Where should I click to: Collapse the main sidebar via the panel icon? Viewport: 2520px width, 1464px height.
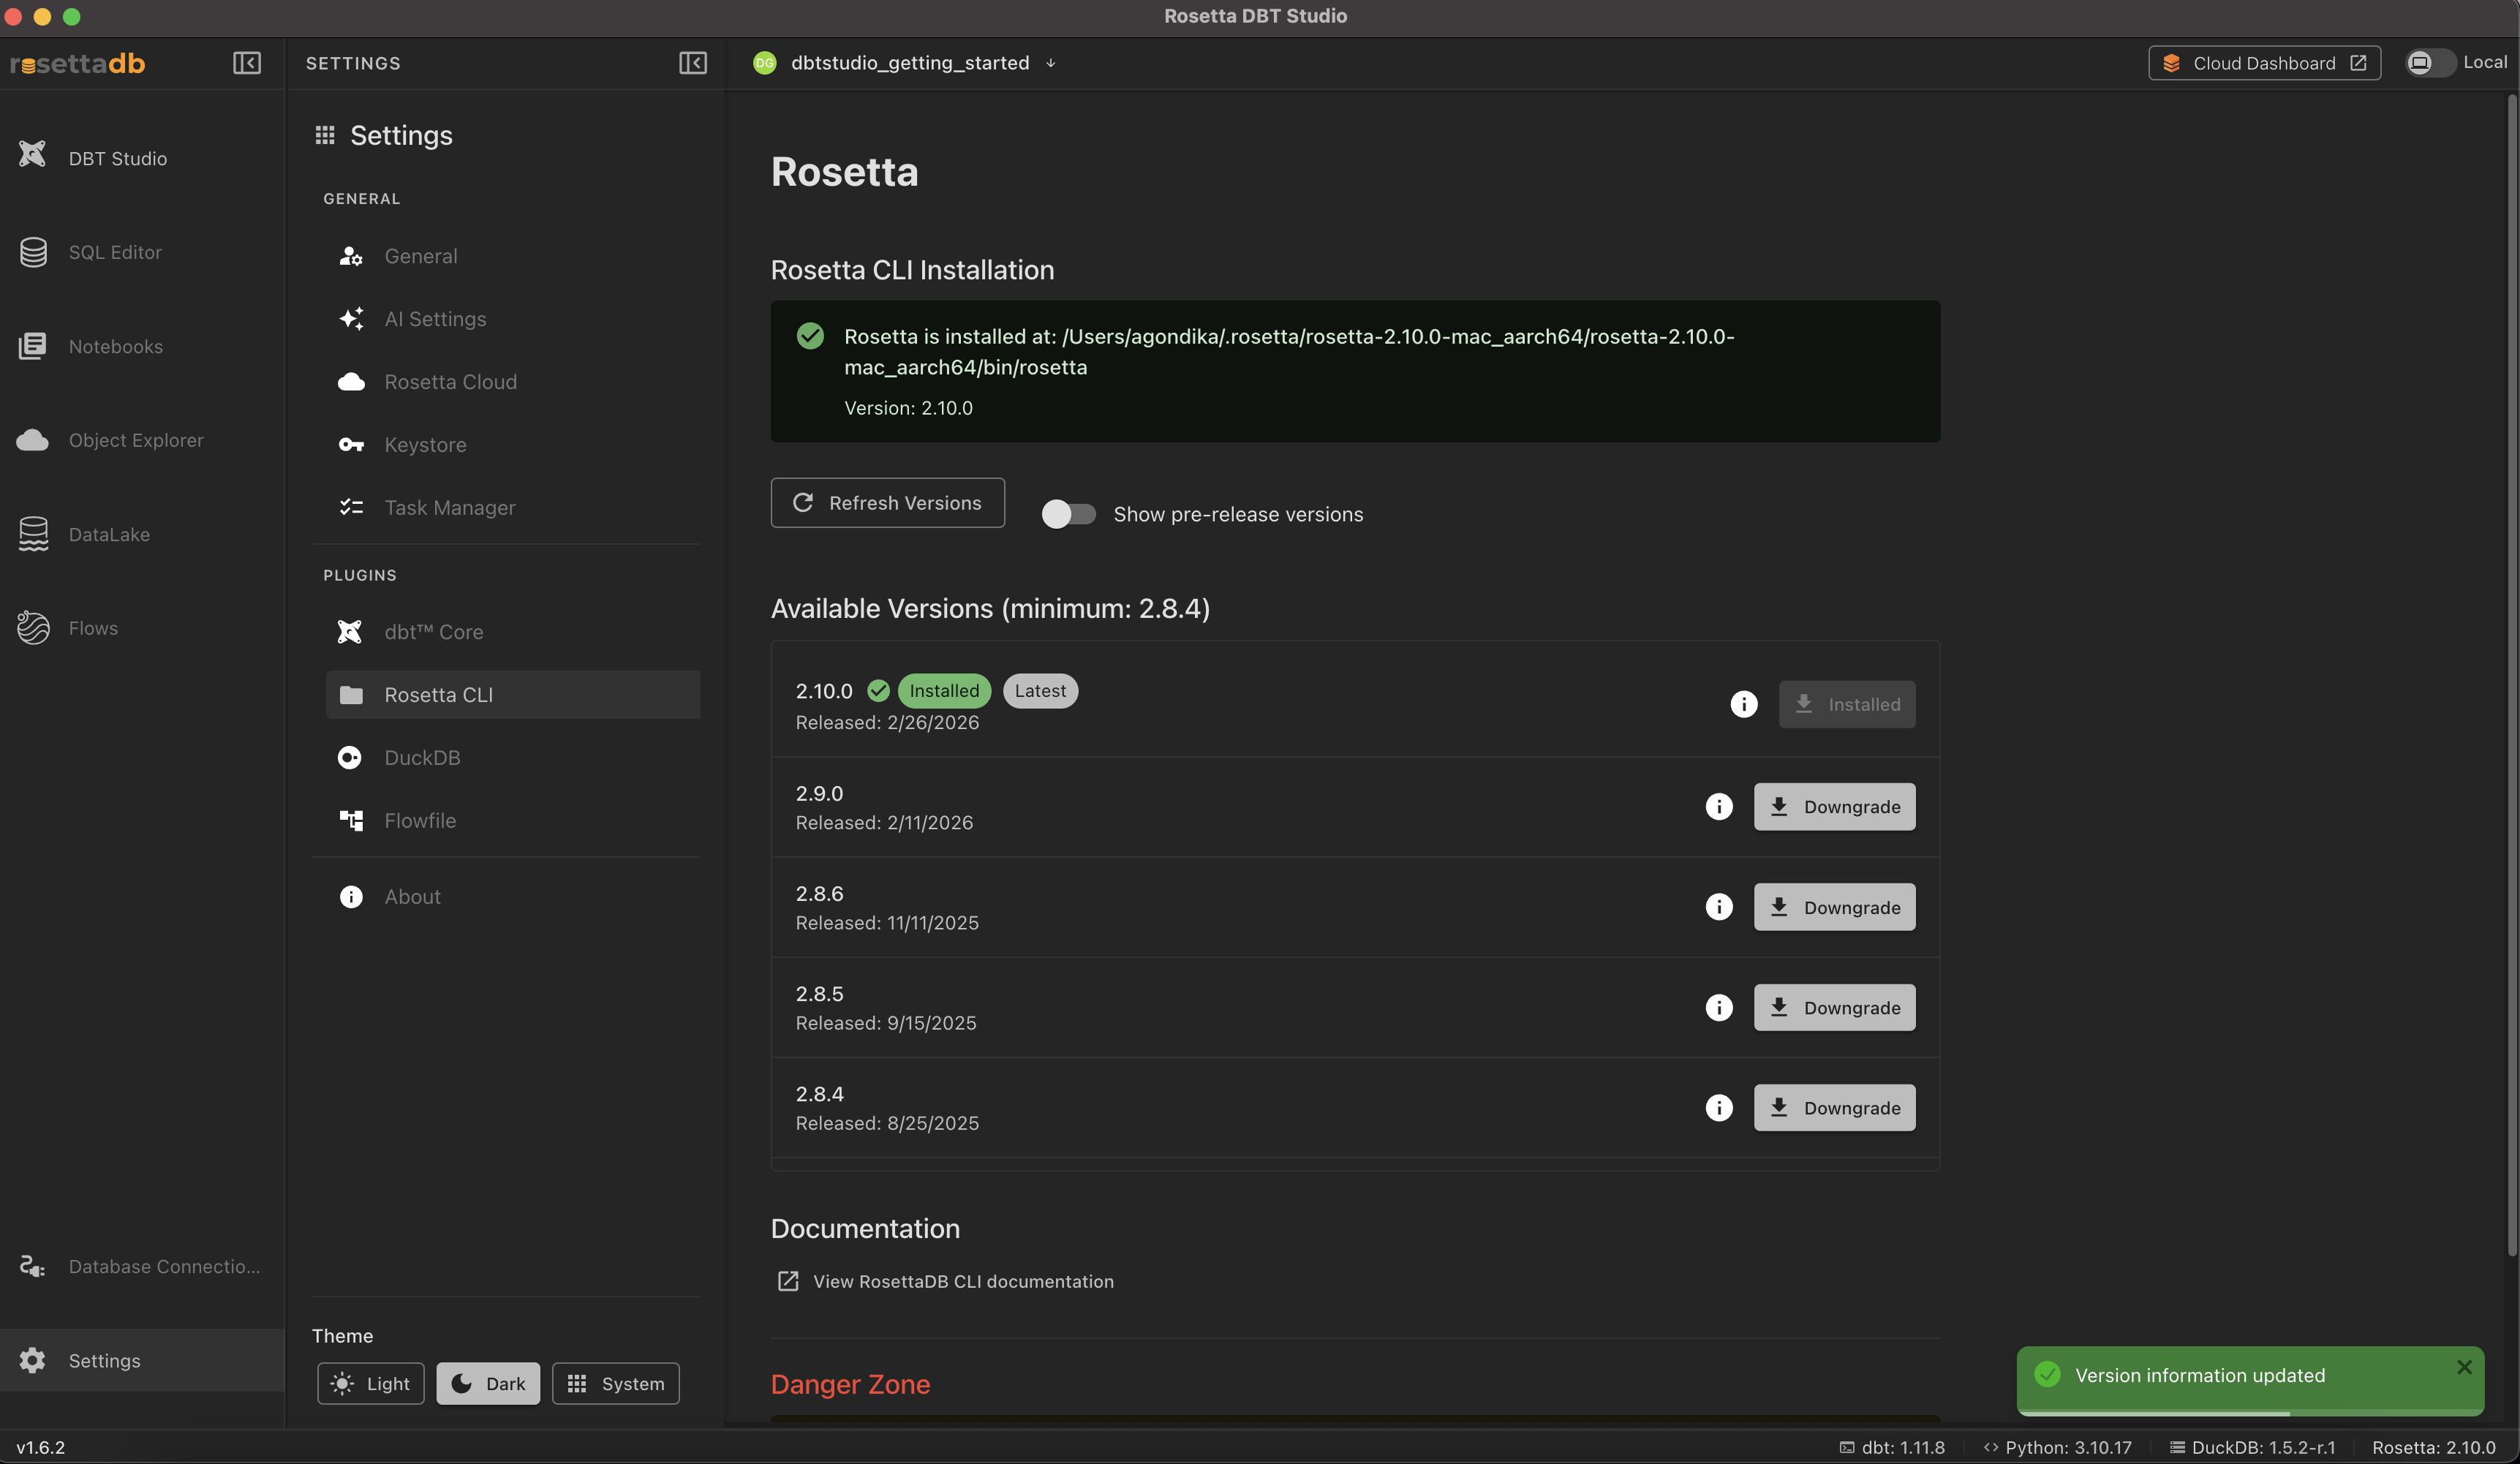pos(247,63)
